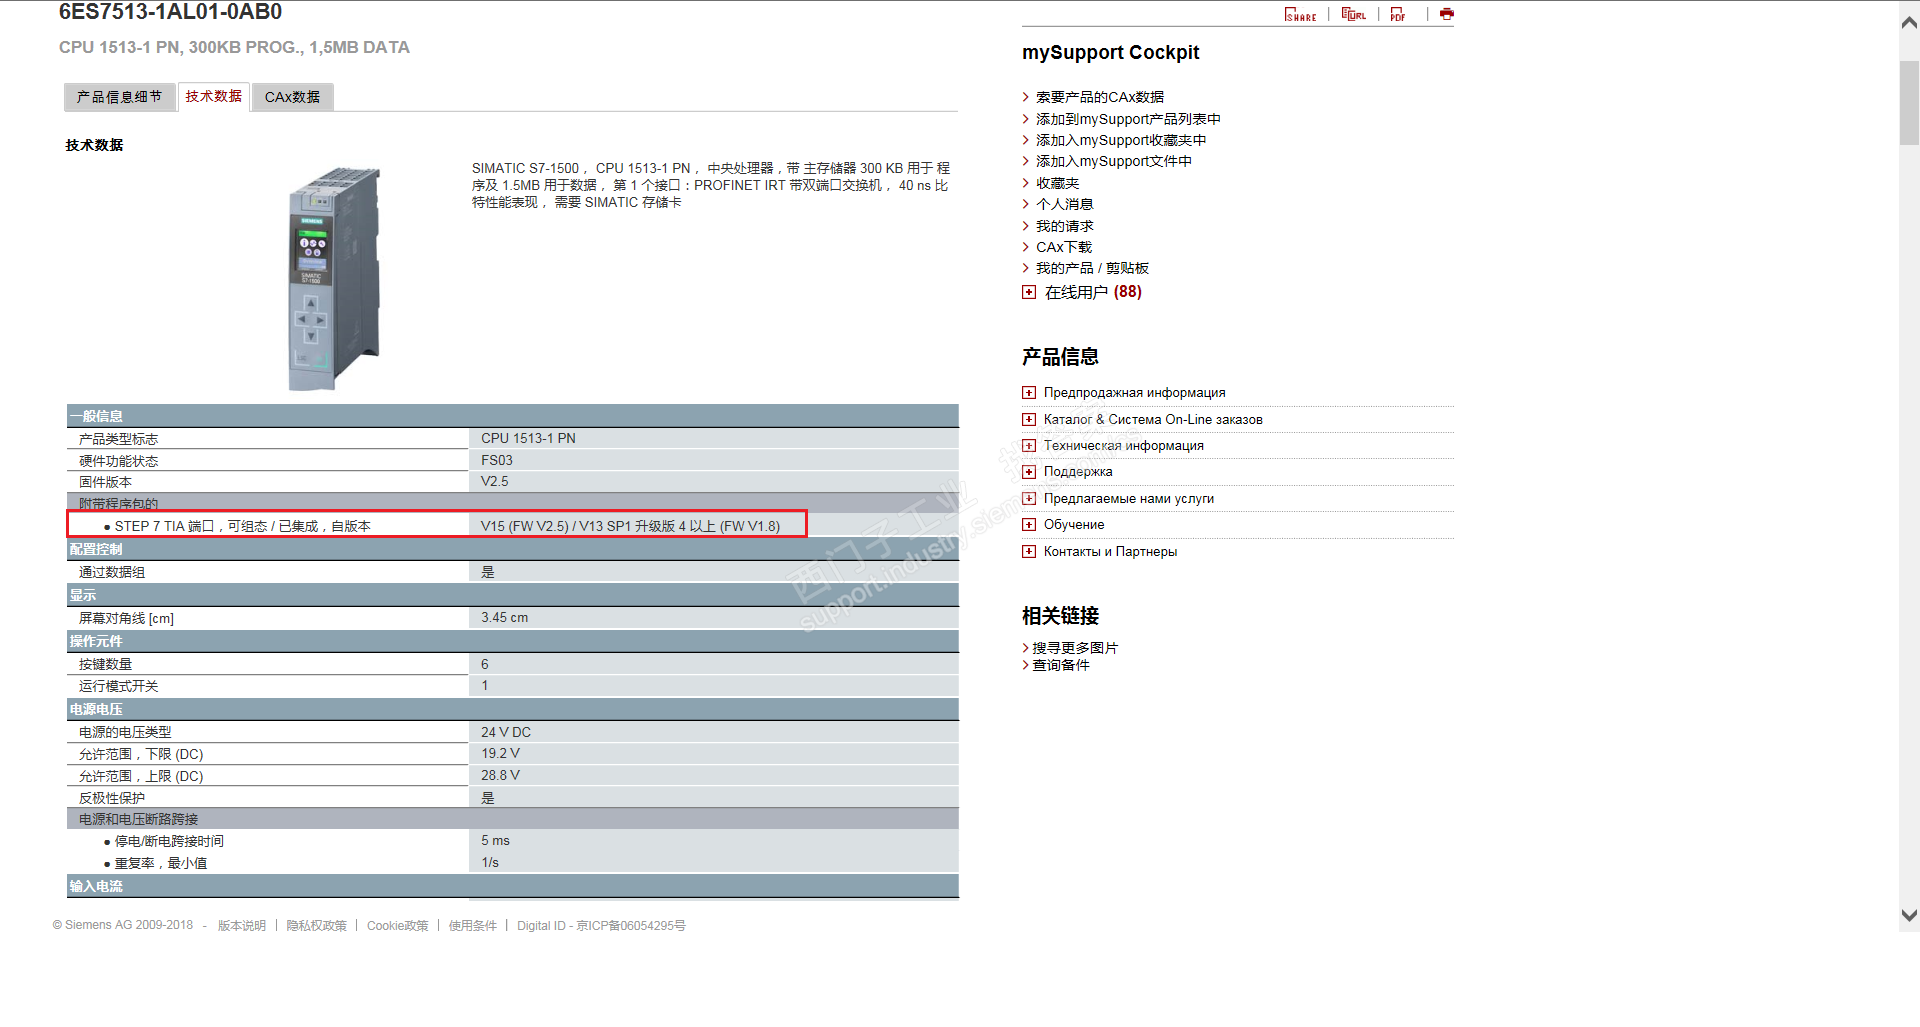Viewport: 1920px width, 1027px height.
Task: Expand Каталог & Система On-Line заказов
Action: 1029,420
